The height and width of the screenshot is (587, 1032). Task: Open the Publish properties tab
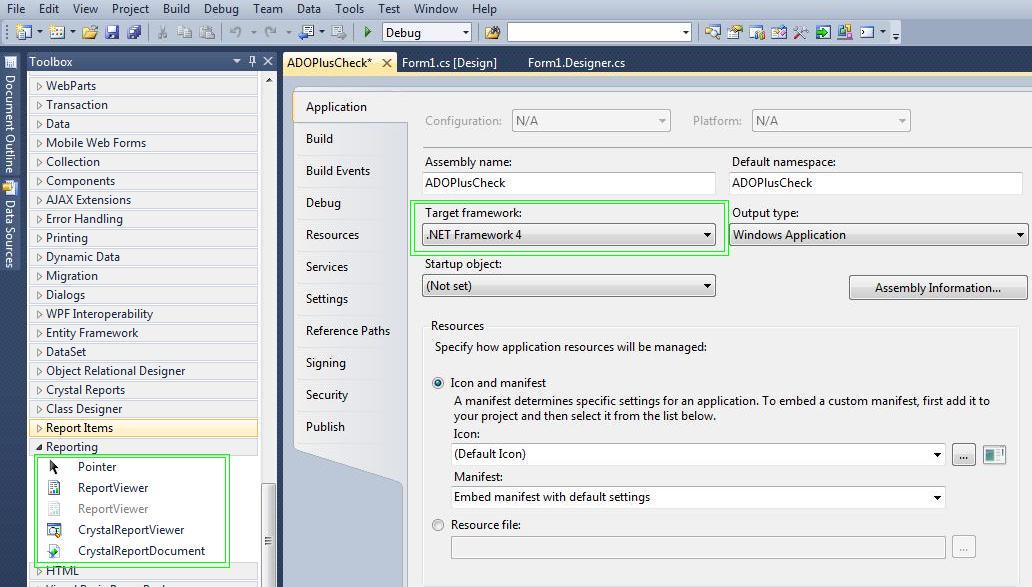[325, 426]
